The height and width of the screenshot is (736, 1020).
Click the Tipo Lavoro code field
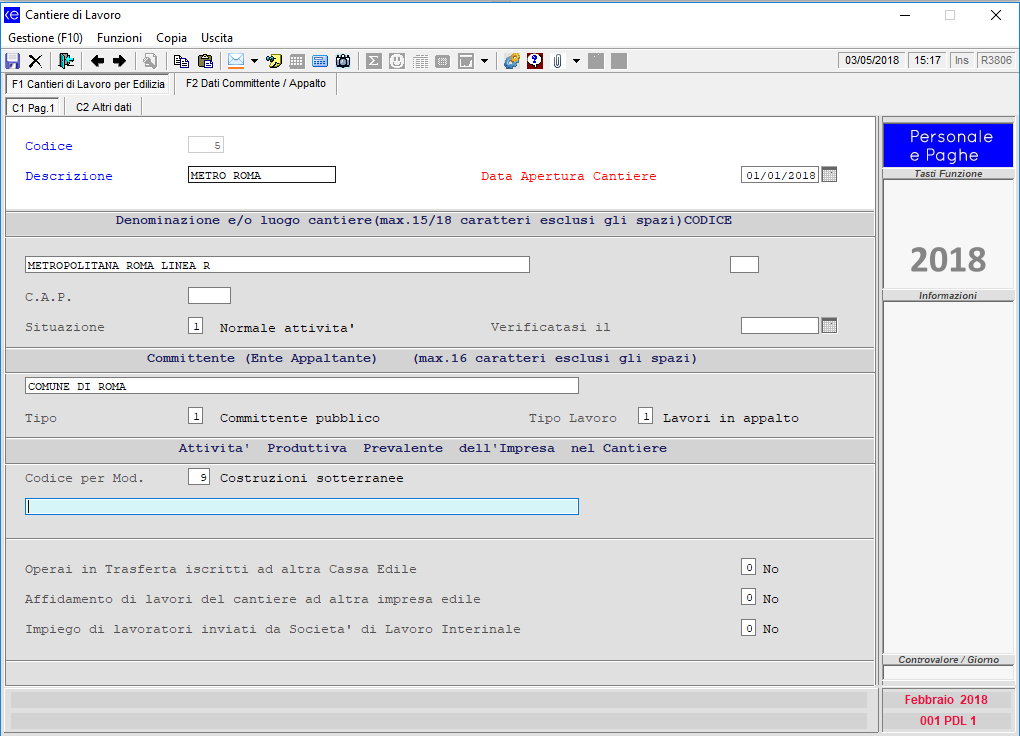pyautogui.click(x=645, y=416)
